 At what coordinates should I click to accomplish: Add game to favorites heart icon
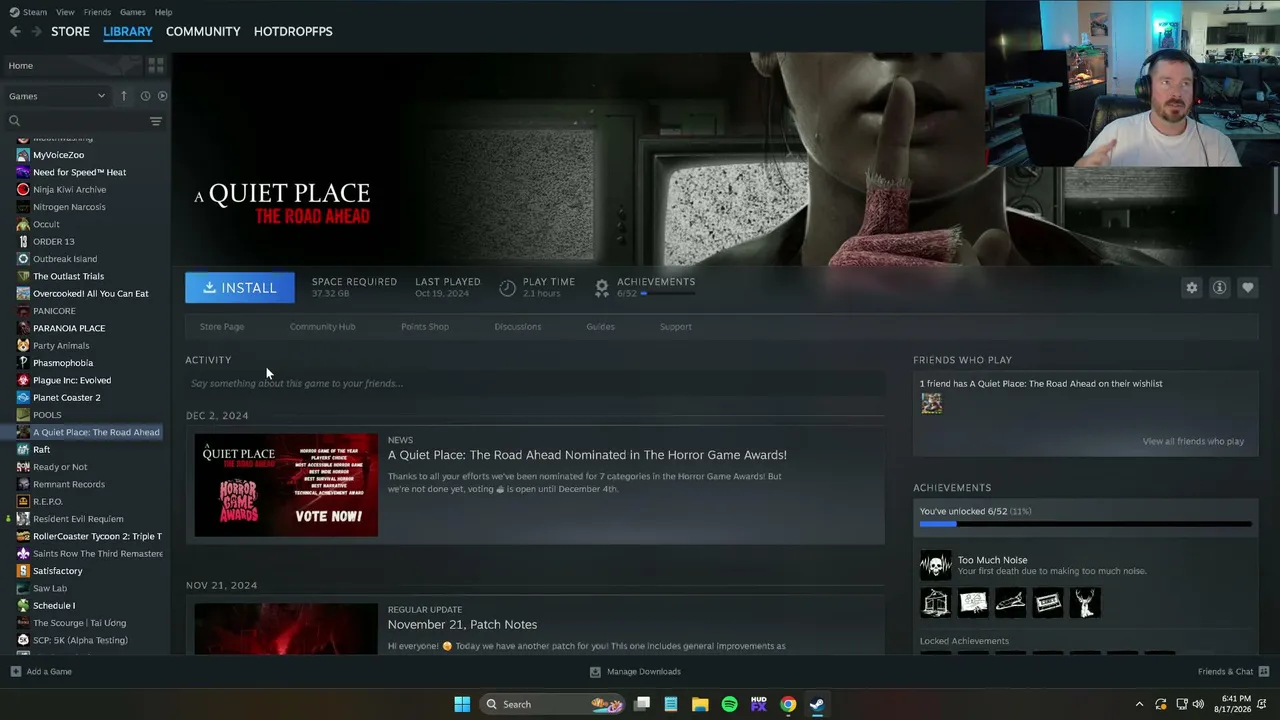point(1248,287)
